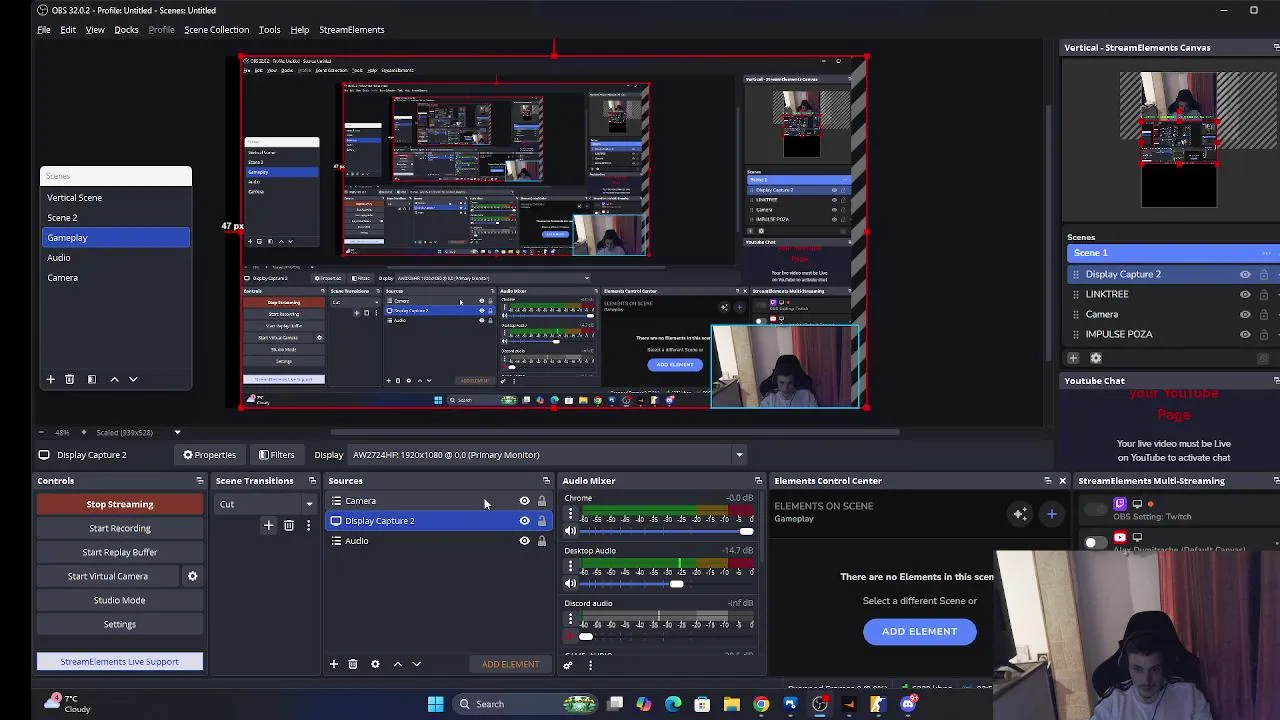Move source up in Sources dock
The image size is (1280, 720).
[397, 664]
